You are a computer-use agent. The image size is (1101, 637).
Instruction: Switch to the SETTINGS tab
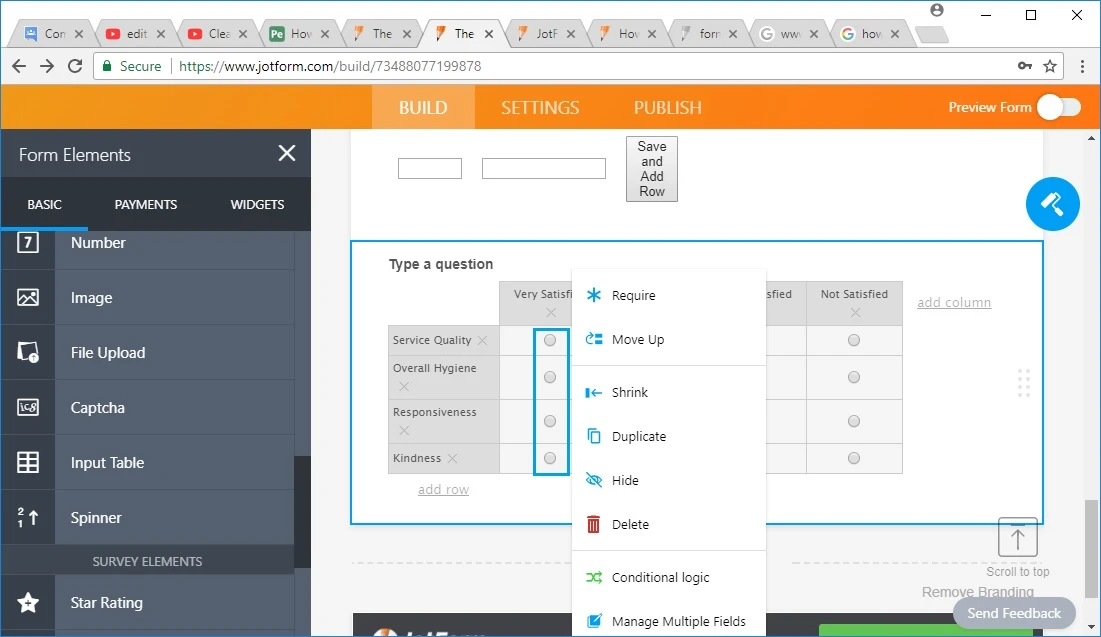pyautogui.click(x=539, y=107)
